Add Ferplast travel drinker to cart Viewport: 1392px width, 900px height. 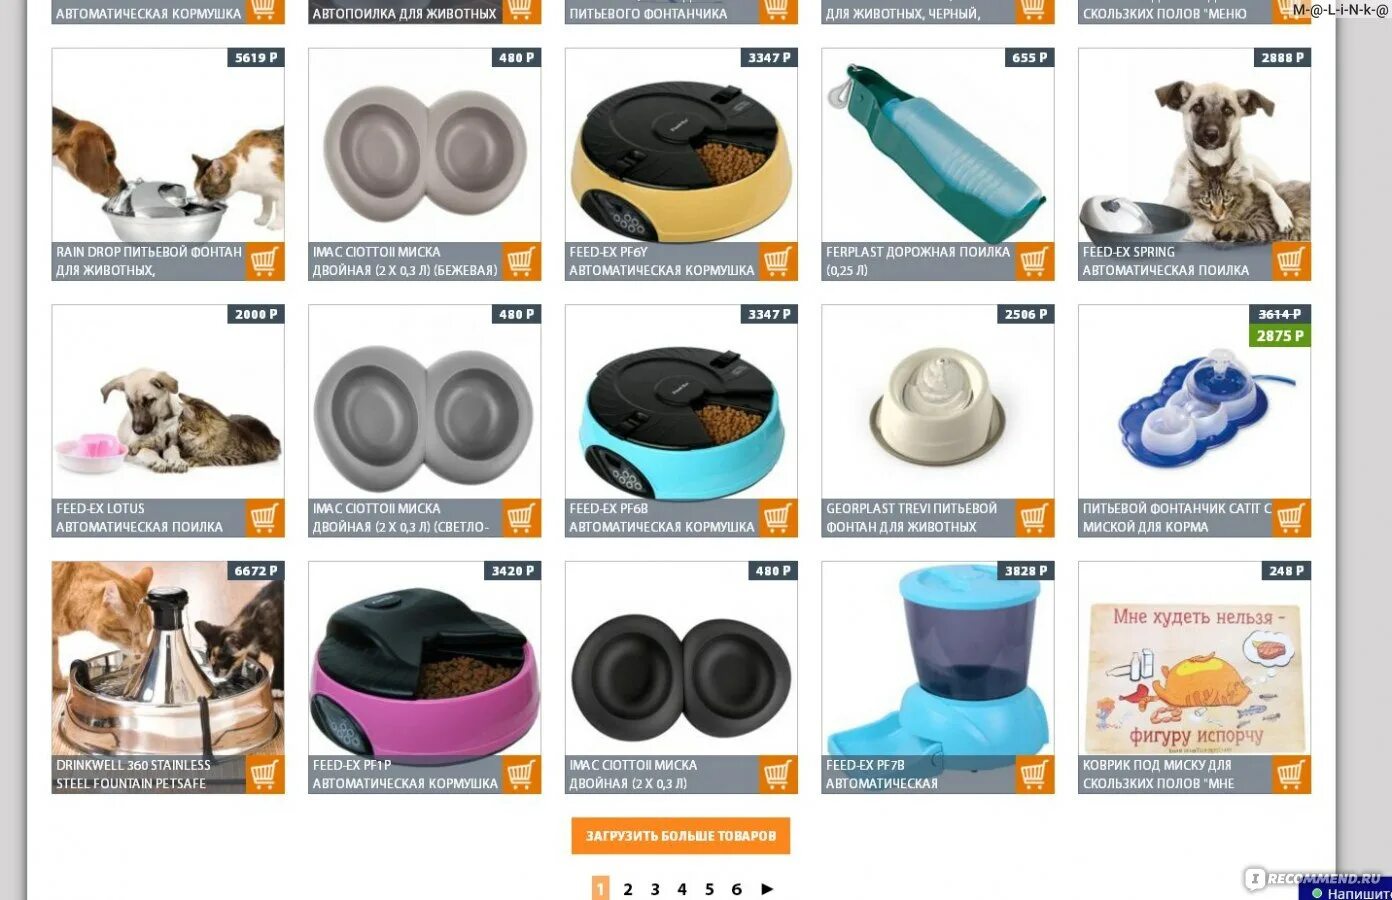point(1035,262)
